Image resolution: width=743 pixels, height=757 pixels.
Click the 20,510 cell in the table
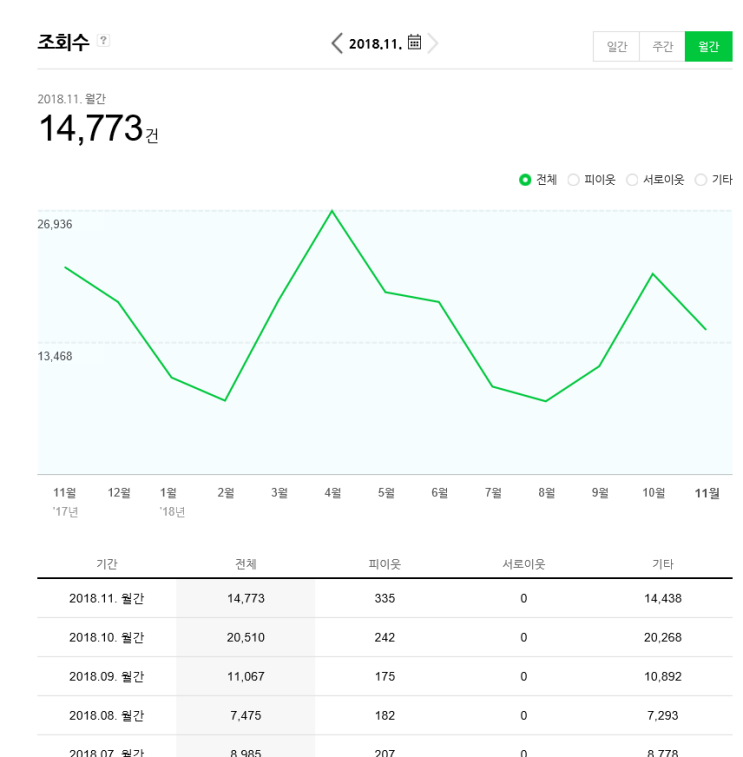[246, 638]
